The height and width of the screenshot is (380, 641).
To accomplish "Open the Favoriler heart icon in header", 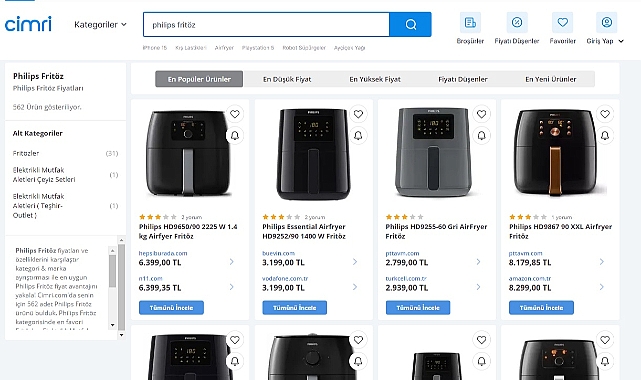I will (563, 22).
